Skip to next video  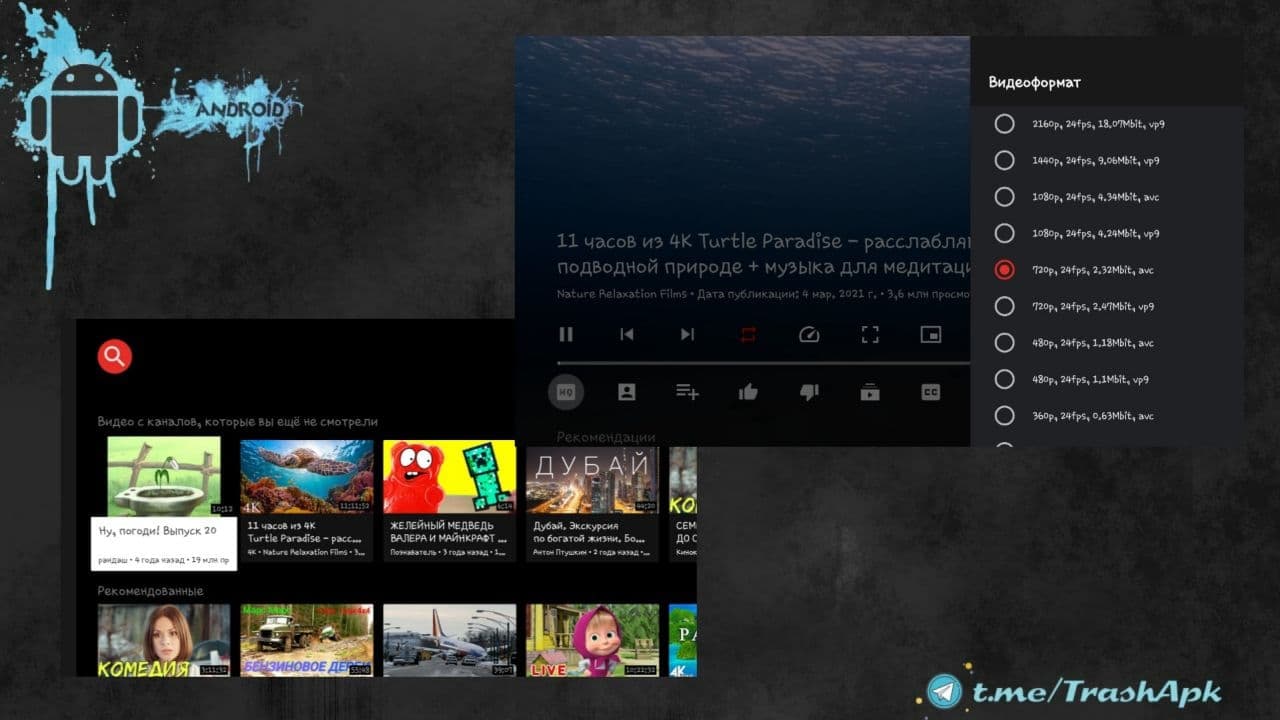pos(687,335)
